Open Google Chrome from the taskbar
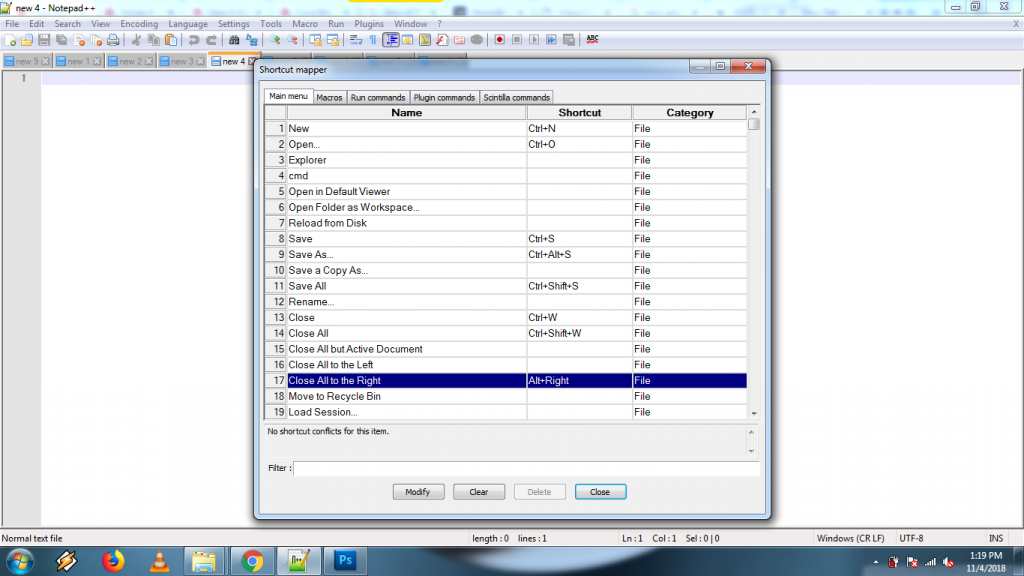The height and width of the screenshot is (576, 1024). point(252,561)
